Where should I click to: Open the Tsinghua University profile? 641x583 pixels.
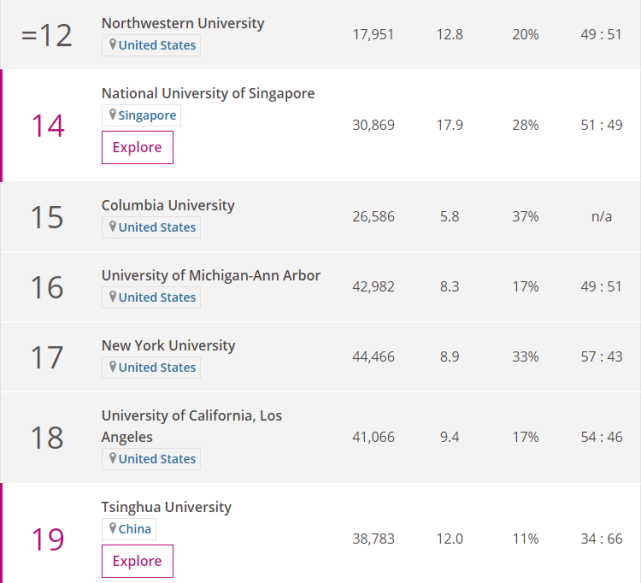click(x=166, y=507)
